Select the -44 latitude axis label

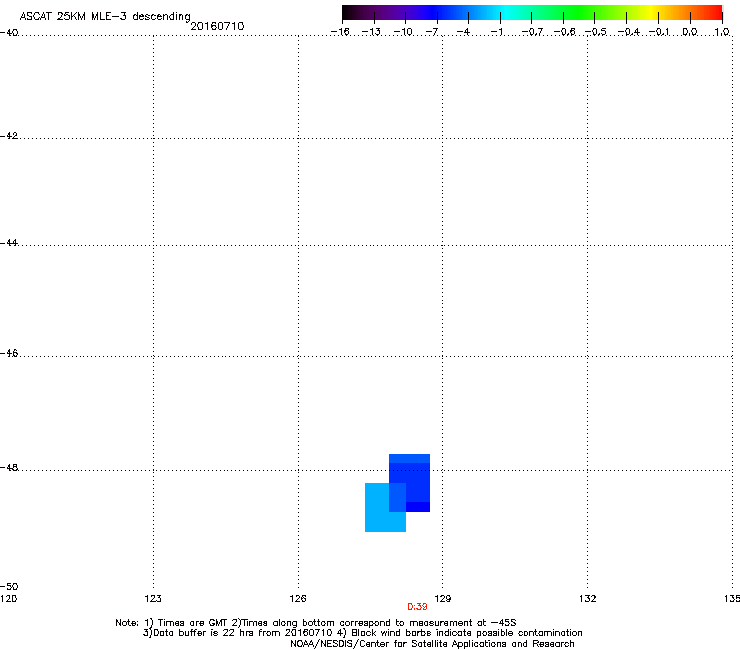(x=9, y=243)
